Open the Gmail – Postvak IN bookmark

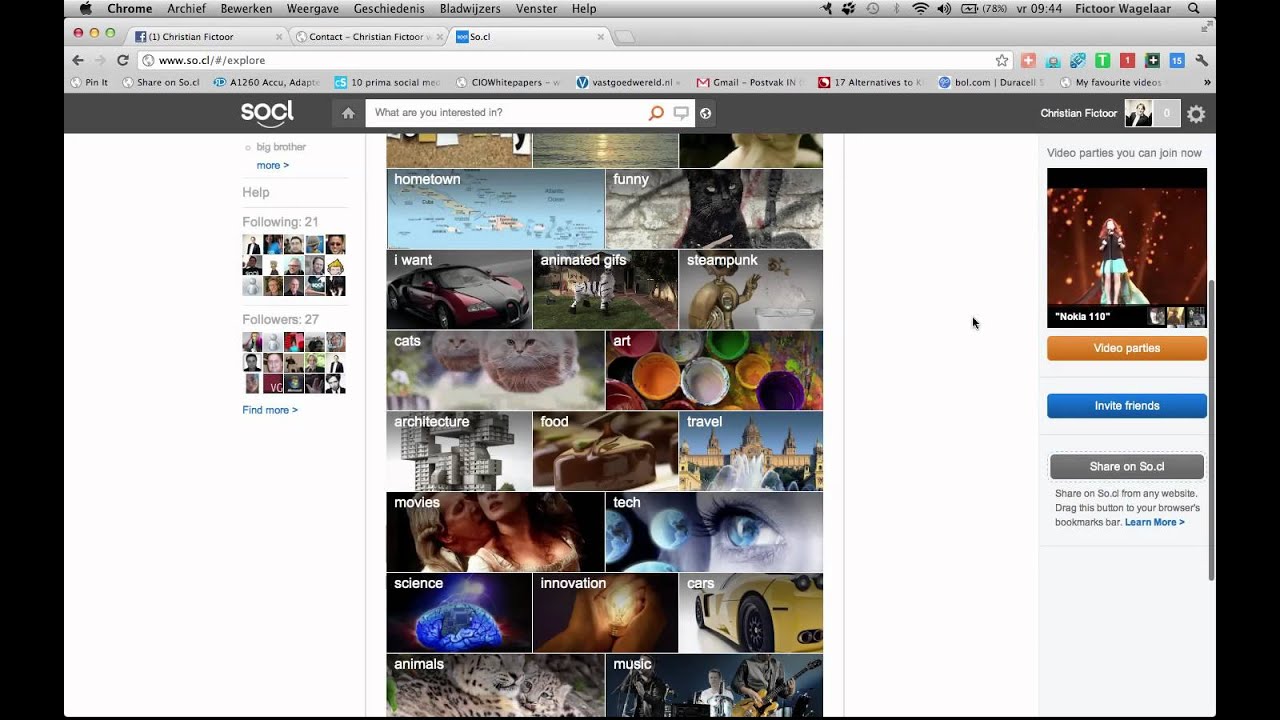pos(752,82)
